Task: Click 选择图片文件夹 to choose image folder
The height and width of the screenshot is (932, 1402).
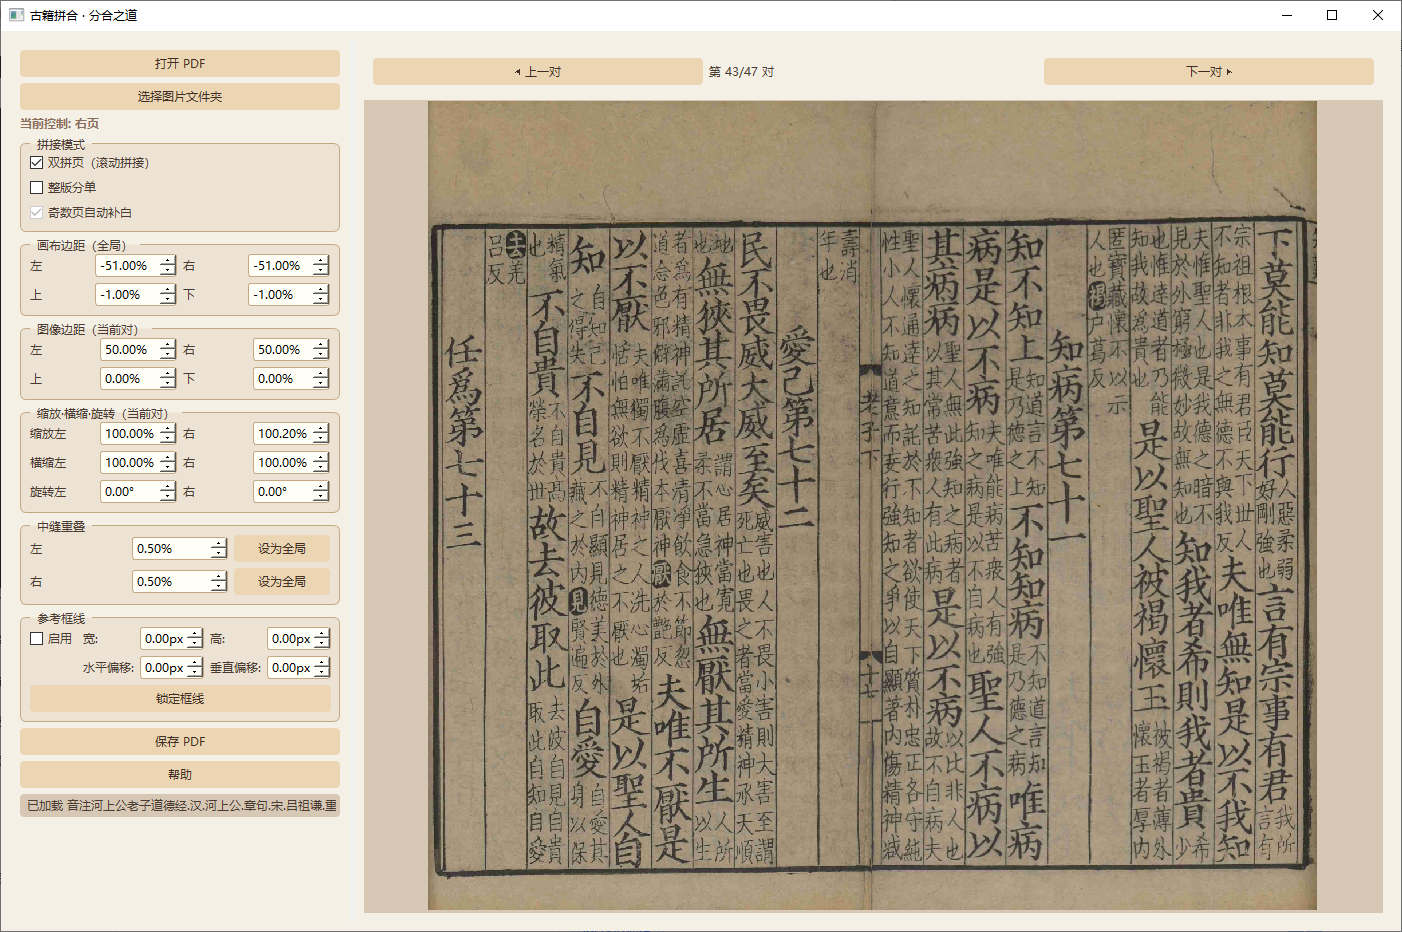Action: (180, 96)
